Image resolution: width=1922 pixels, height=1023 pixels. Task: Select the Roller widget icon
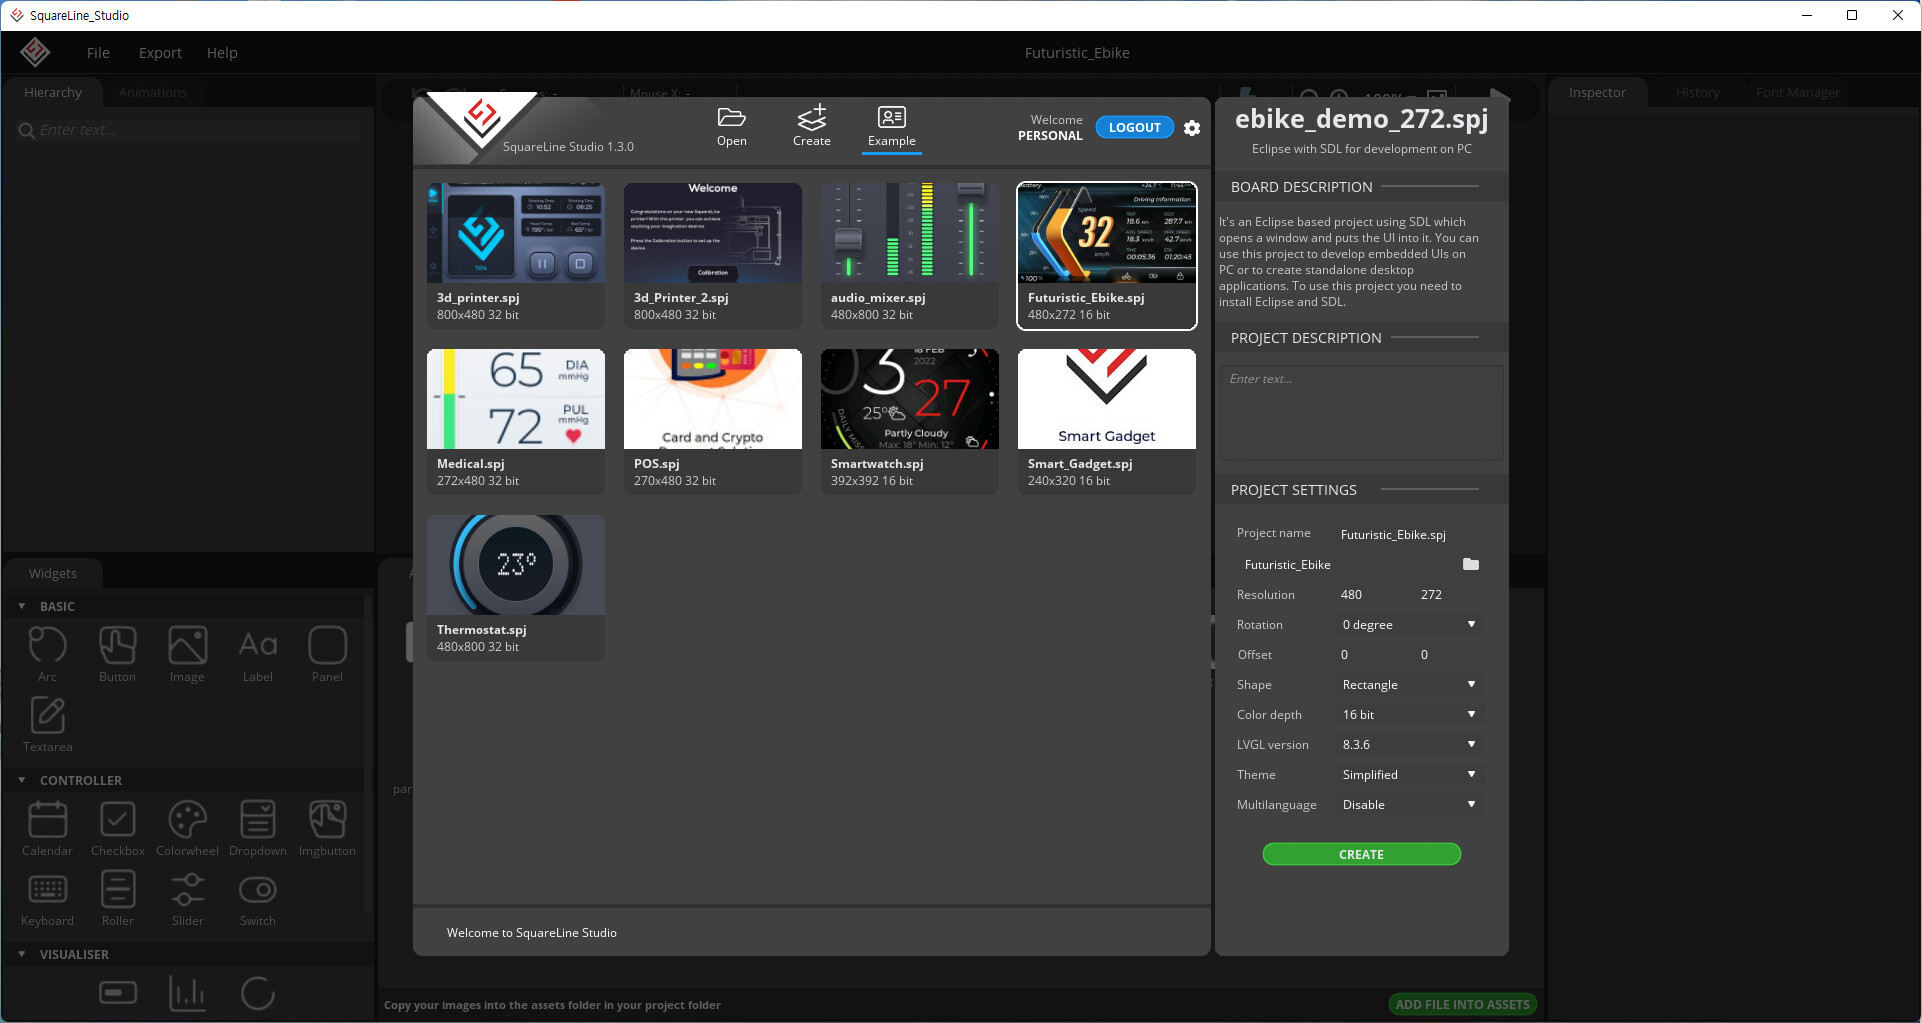click(x=117, y=890)
